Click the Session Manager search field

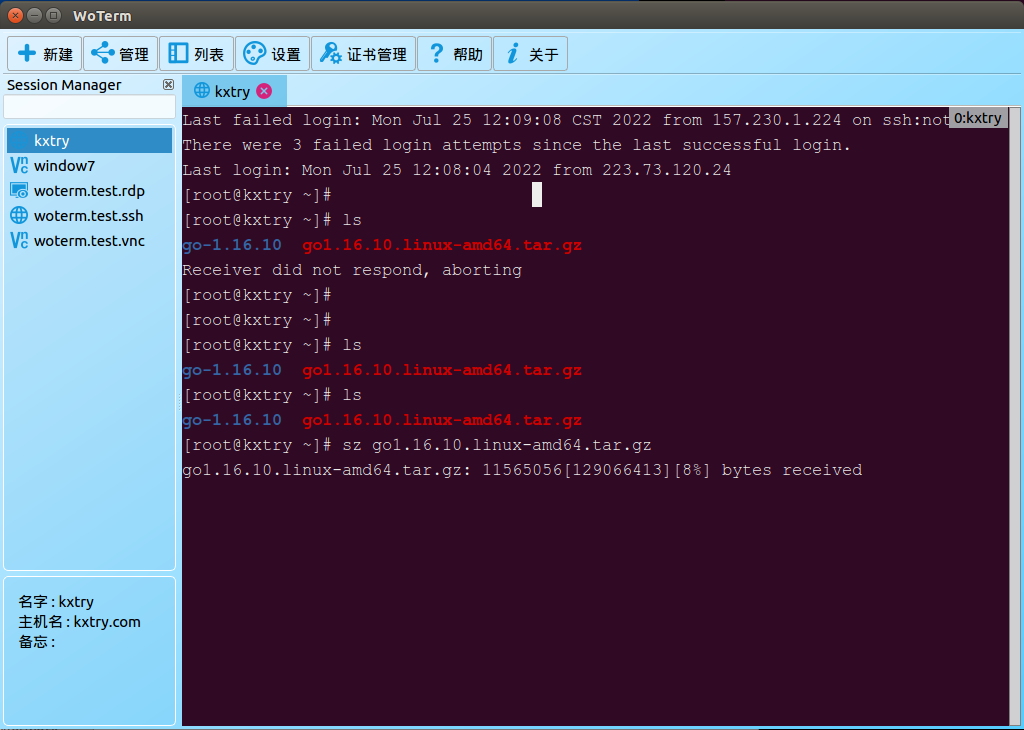(89, 107)
